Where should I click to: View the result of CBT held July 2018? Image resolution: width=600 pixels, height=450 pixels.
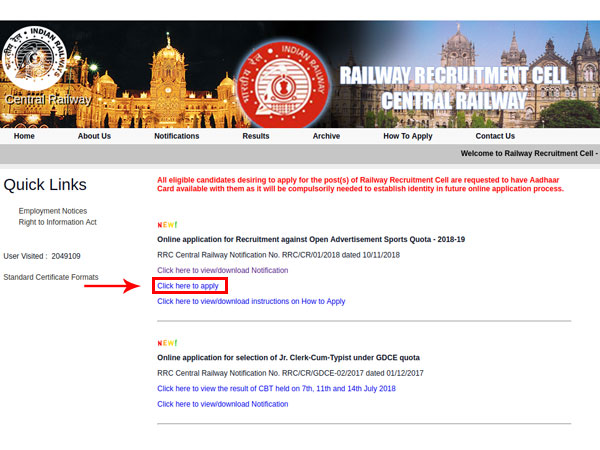(x=276, y=388)
